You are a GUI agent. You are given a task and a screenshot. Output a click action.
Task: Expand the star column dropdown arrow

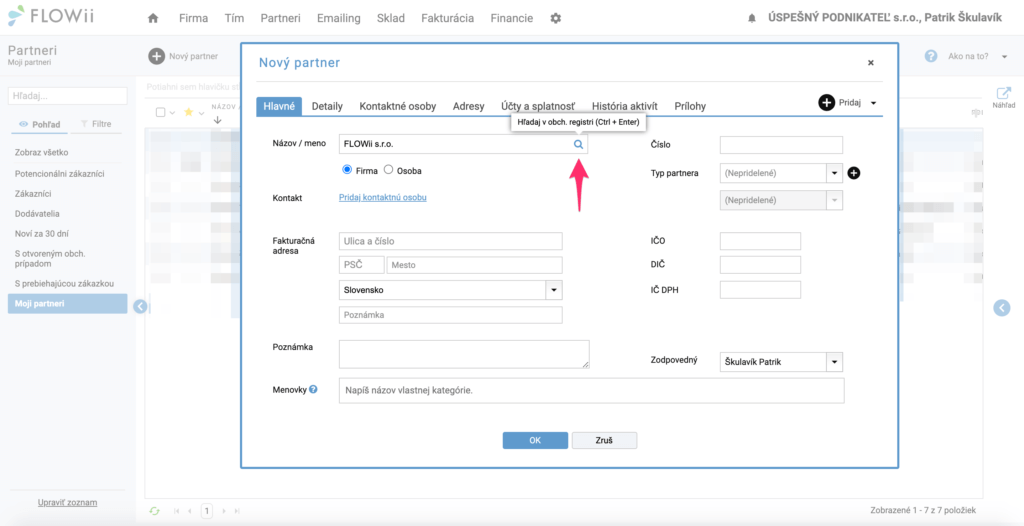(202, 113)
